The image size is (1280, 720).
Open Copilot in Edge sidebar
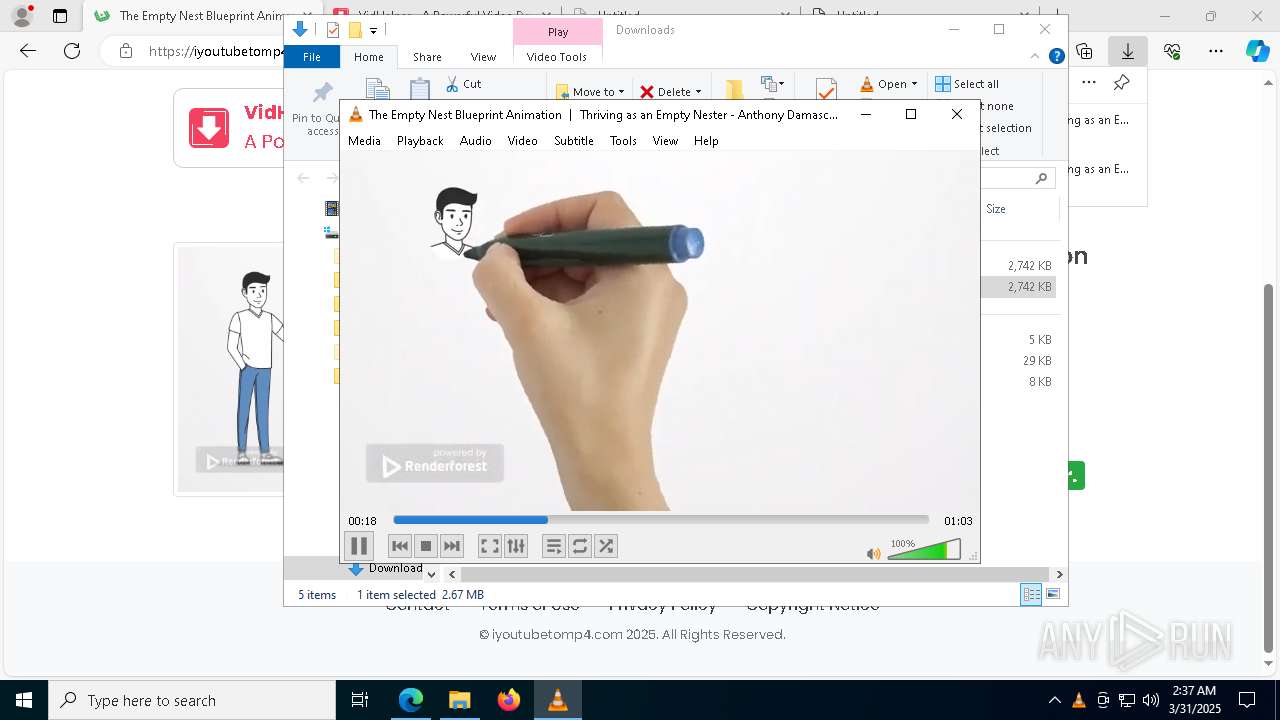pos(1257,51)
